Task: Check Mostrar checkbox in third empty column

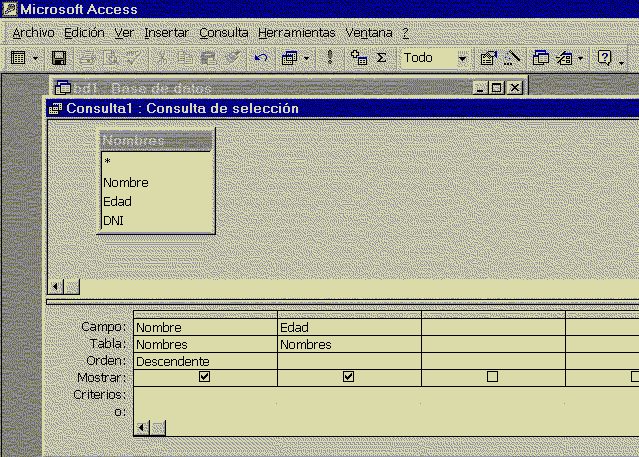Action: pyautogui.click(x=492, y=377)
